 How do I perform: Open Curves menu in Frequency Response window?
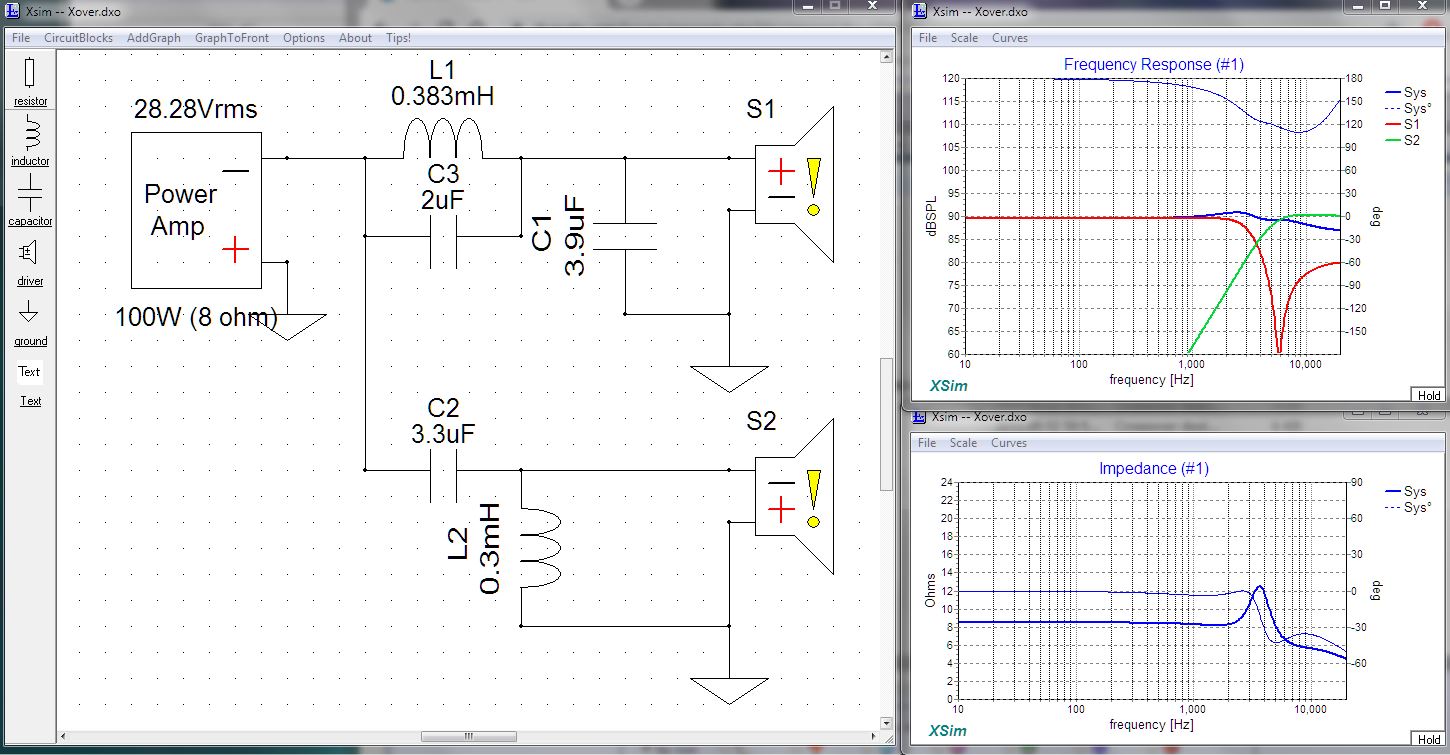pyautogui.click(x=1010, y=38)
